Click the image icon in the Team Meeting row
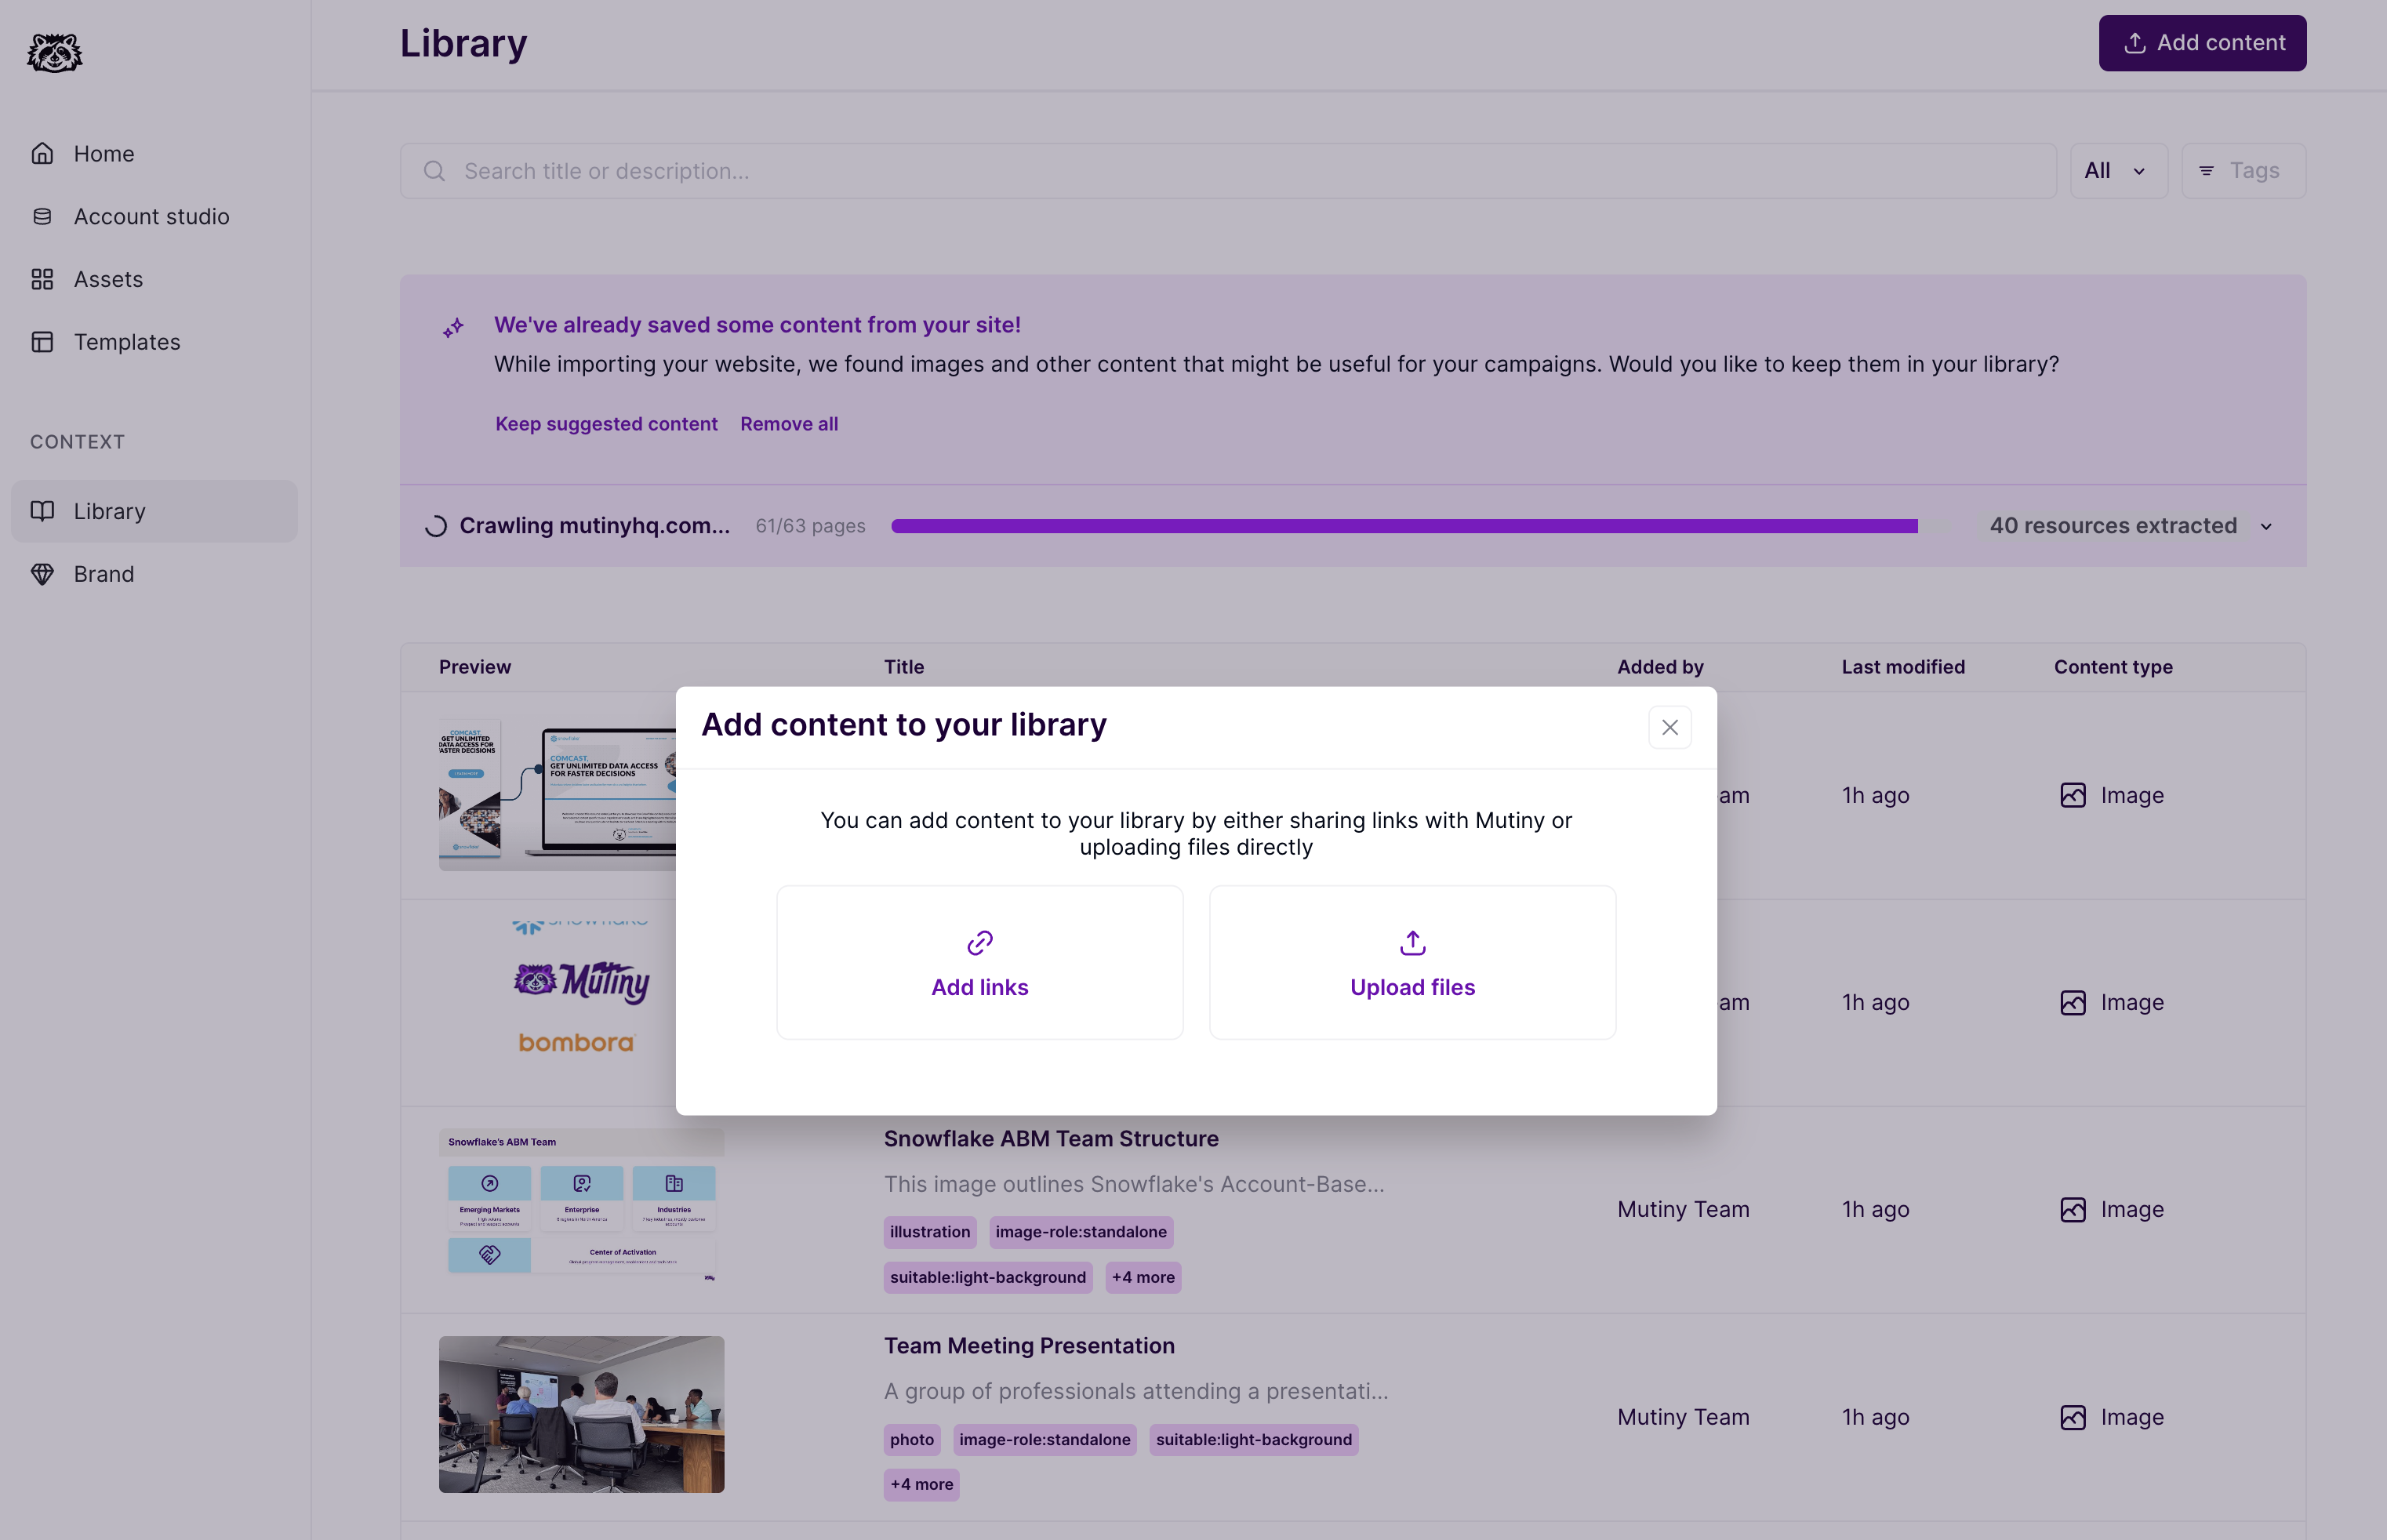This screenshot has width=2387, height=1540. point(2072,1417)
